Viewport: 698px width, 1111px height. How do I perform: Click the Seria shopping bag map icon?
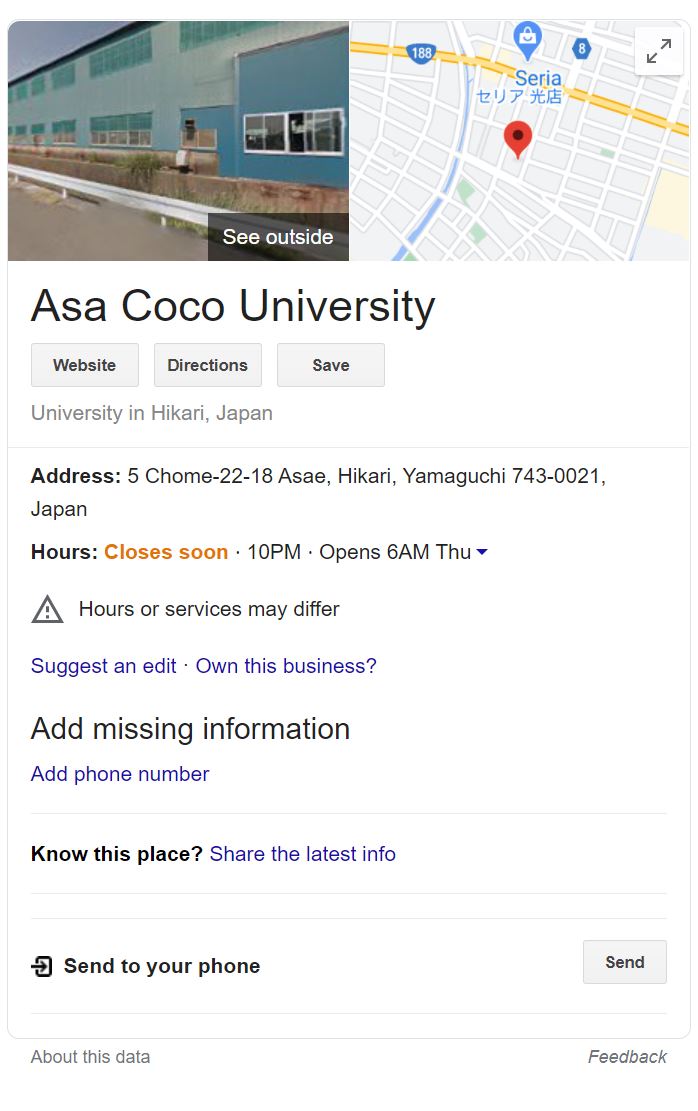click(527, 39)
